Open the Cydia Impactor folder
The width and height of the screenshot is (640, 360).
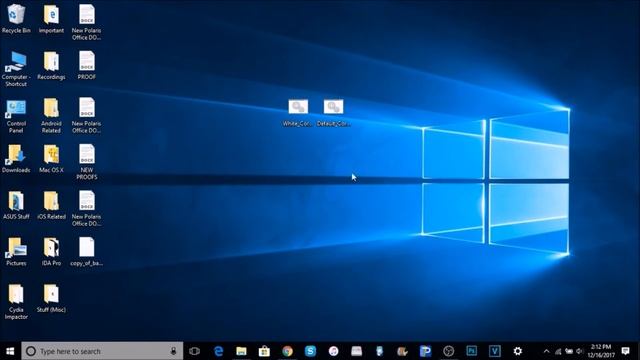click(16, 302)
